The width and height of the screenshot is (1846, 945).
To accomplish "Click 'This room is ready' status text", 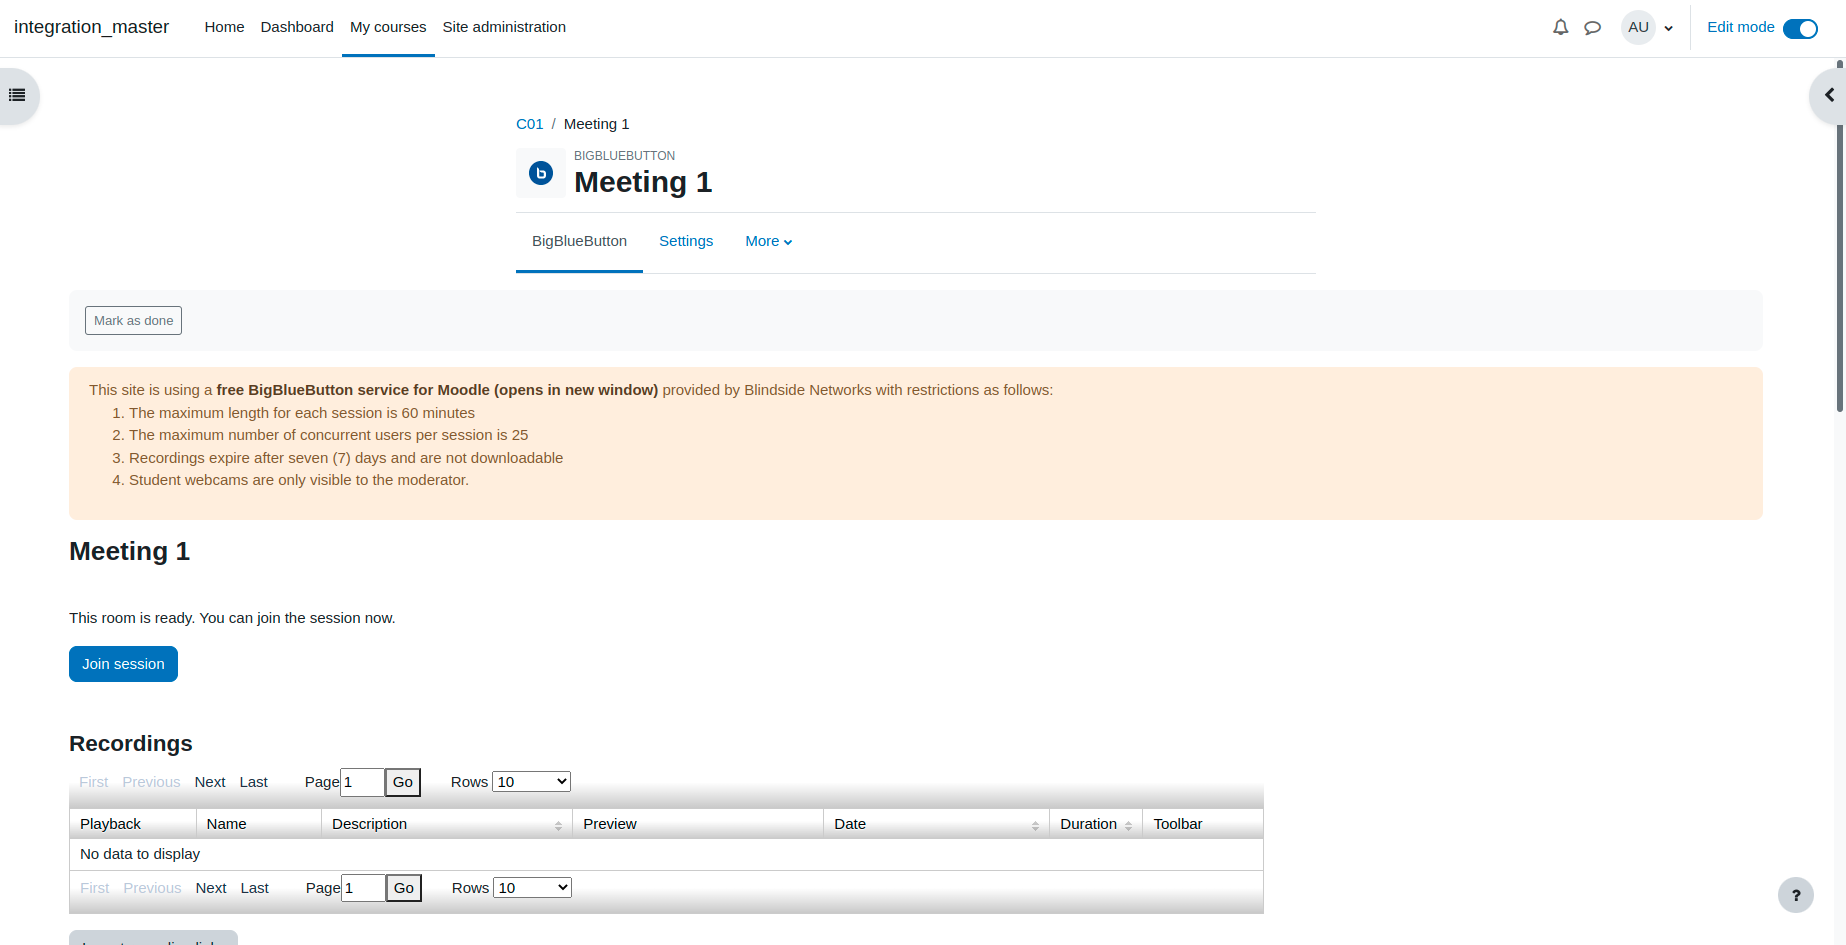I will pos(232,618).
